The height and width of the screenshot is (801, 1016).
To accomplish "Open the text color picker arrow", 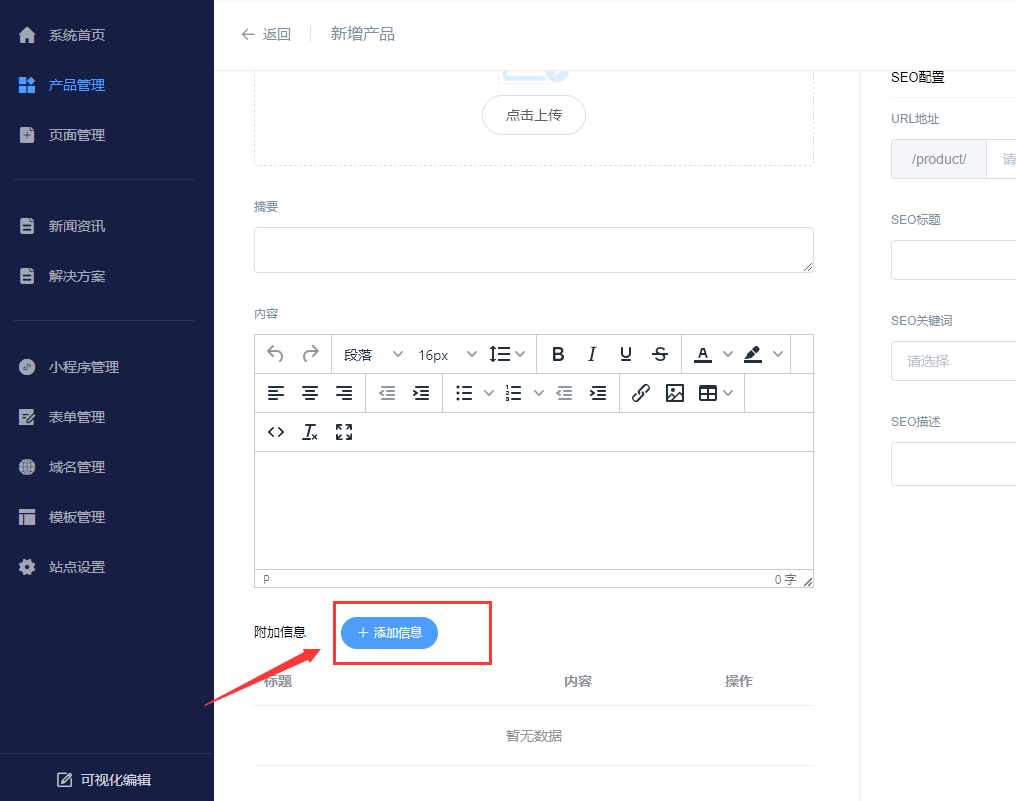I will (x=728, y=354).
